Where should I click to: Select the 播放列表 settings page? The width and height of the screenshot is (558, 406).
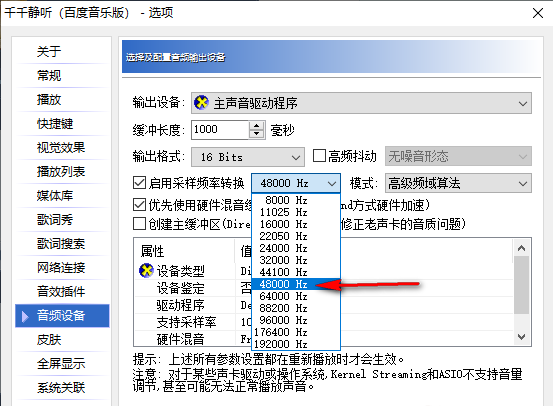click(61, 172)
